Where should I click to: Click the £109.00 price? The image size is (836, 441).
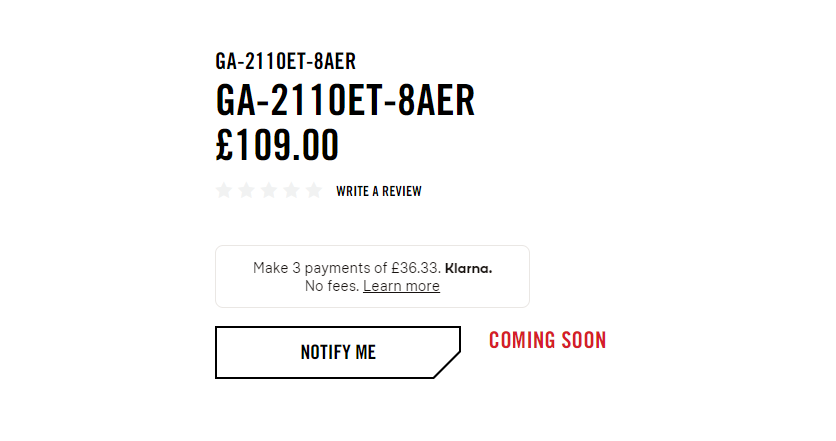[277, 145]
